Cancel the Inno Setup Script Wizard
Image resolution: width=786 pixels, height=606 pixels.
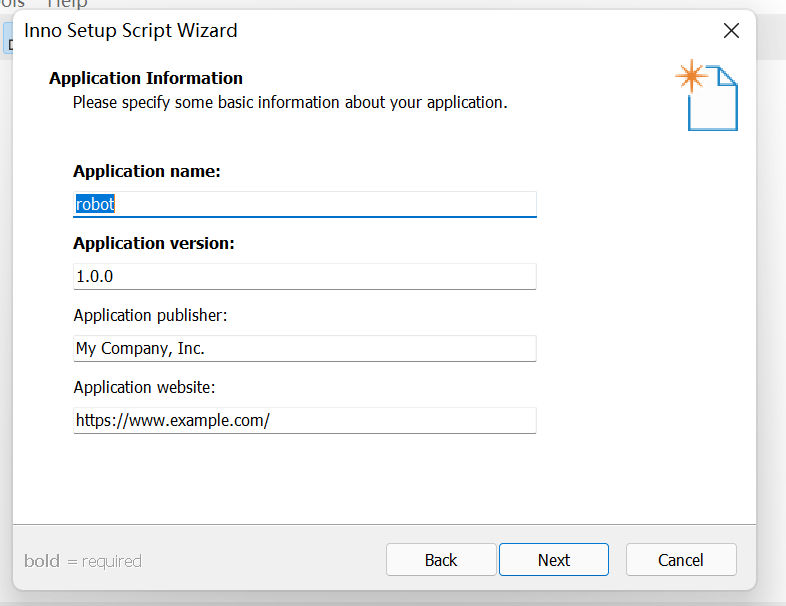[681, 559]
